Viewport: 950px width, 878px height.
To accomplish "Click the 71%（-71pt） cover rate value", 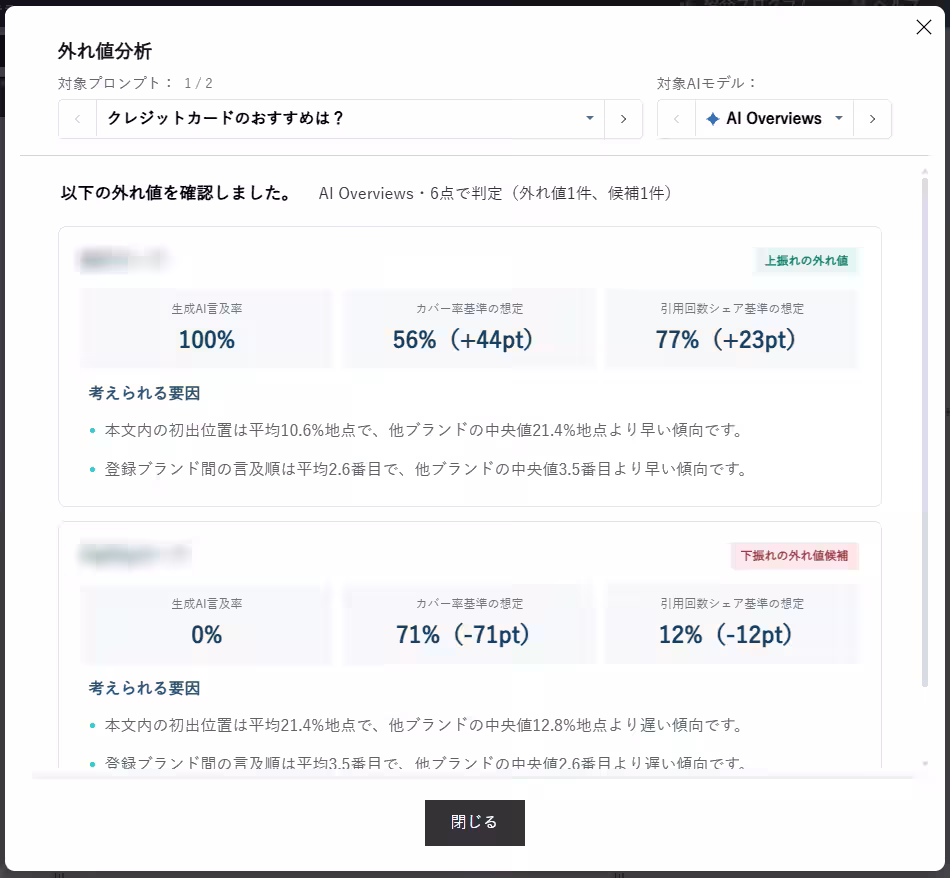I will [x=463, y=634].
